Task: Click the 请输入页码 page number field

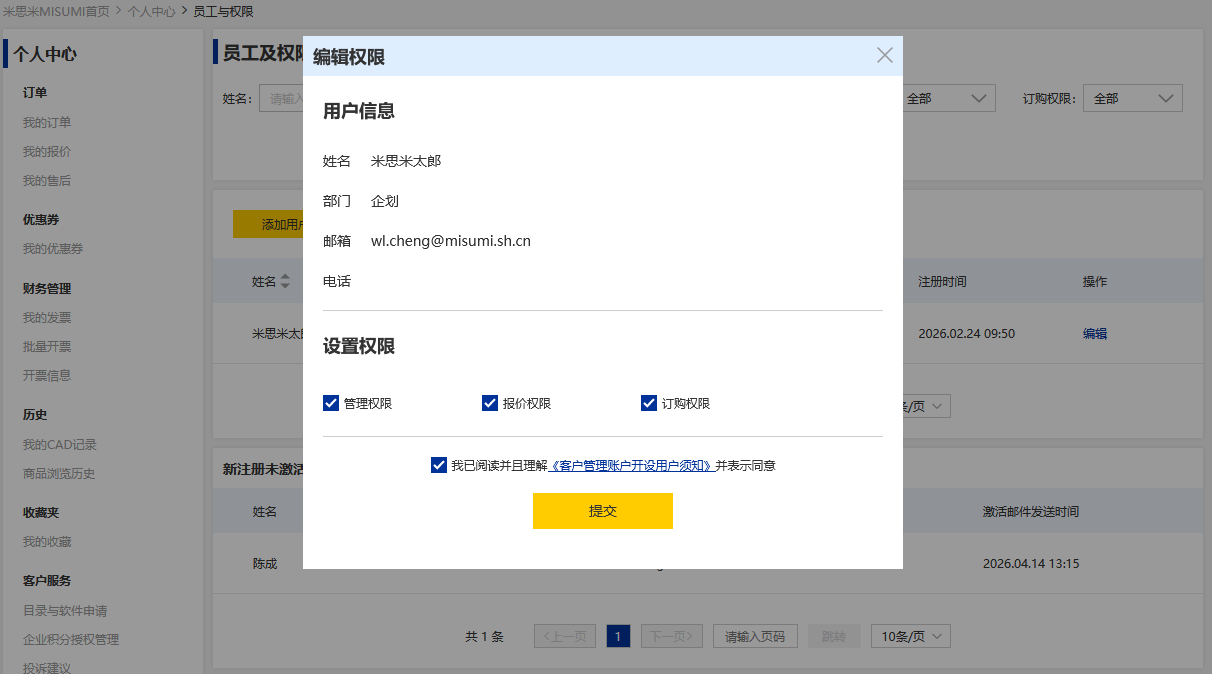Action: [x=755, y=636]
